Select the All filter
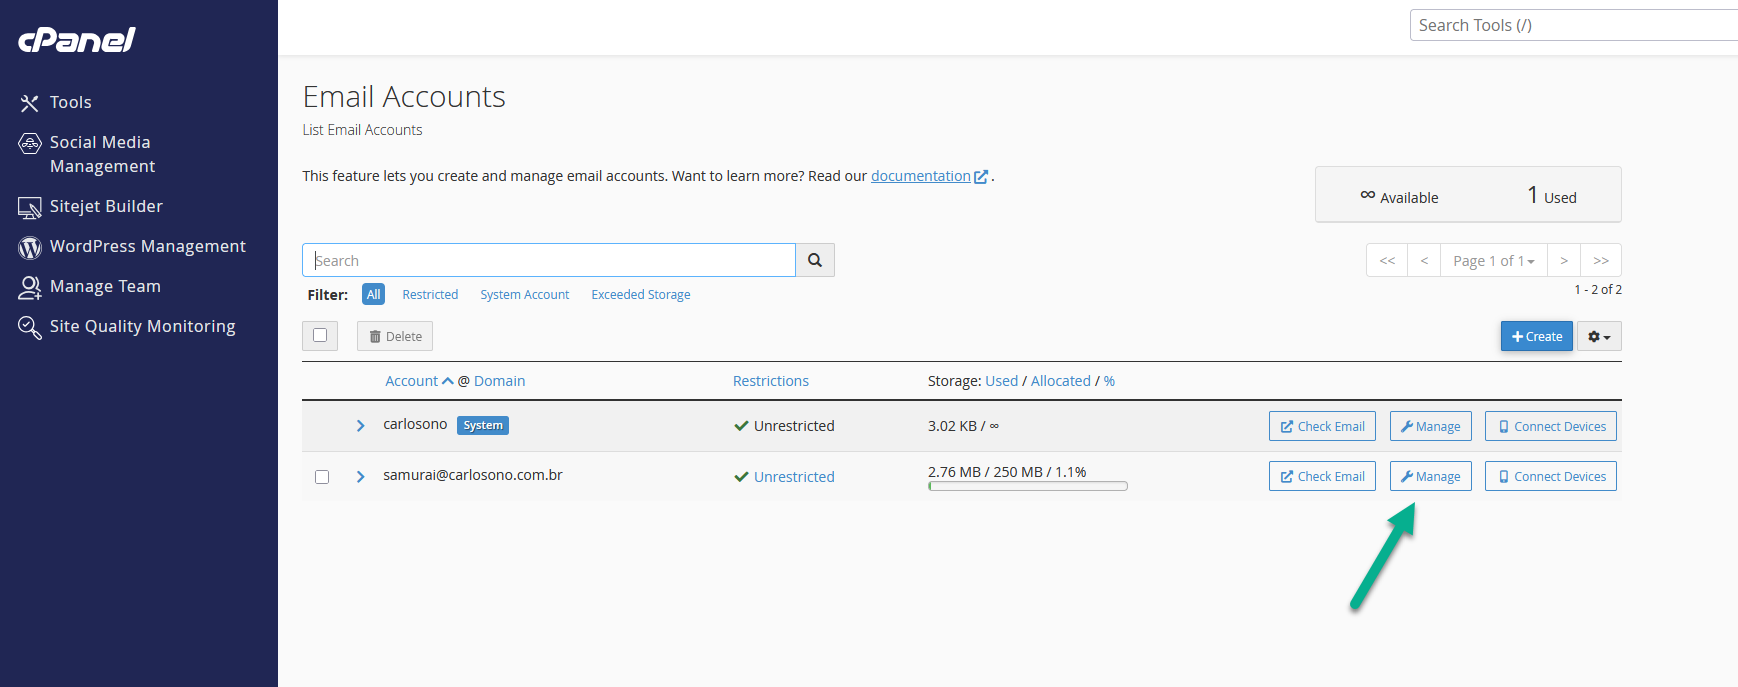 coord(373,294)
